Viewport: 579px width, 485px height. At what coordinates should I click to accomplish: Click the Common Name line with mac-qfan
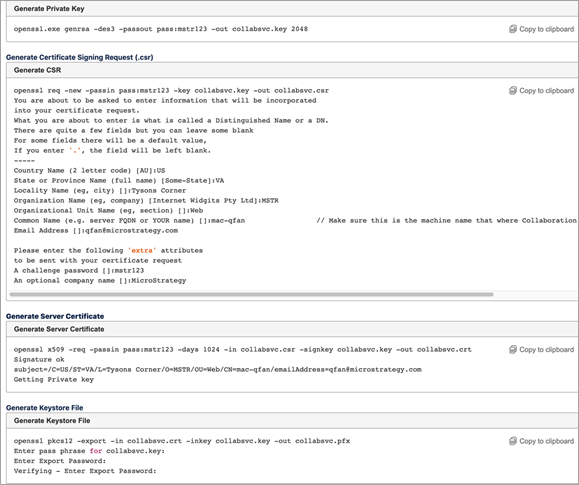click(x=129, y=221)
